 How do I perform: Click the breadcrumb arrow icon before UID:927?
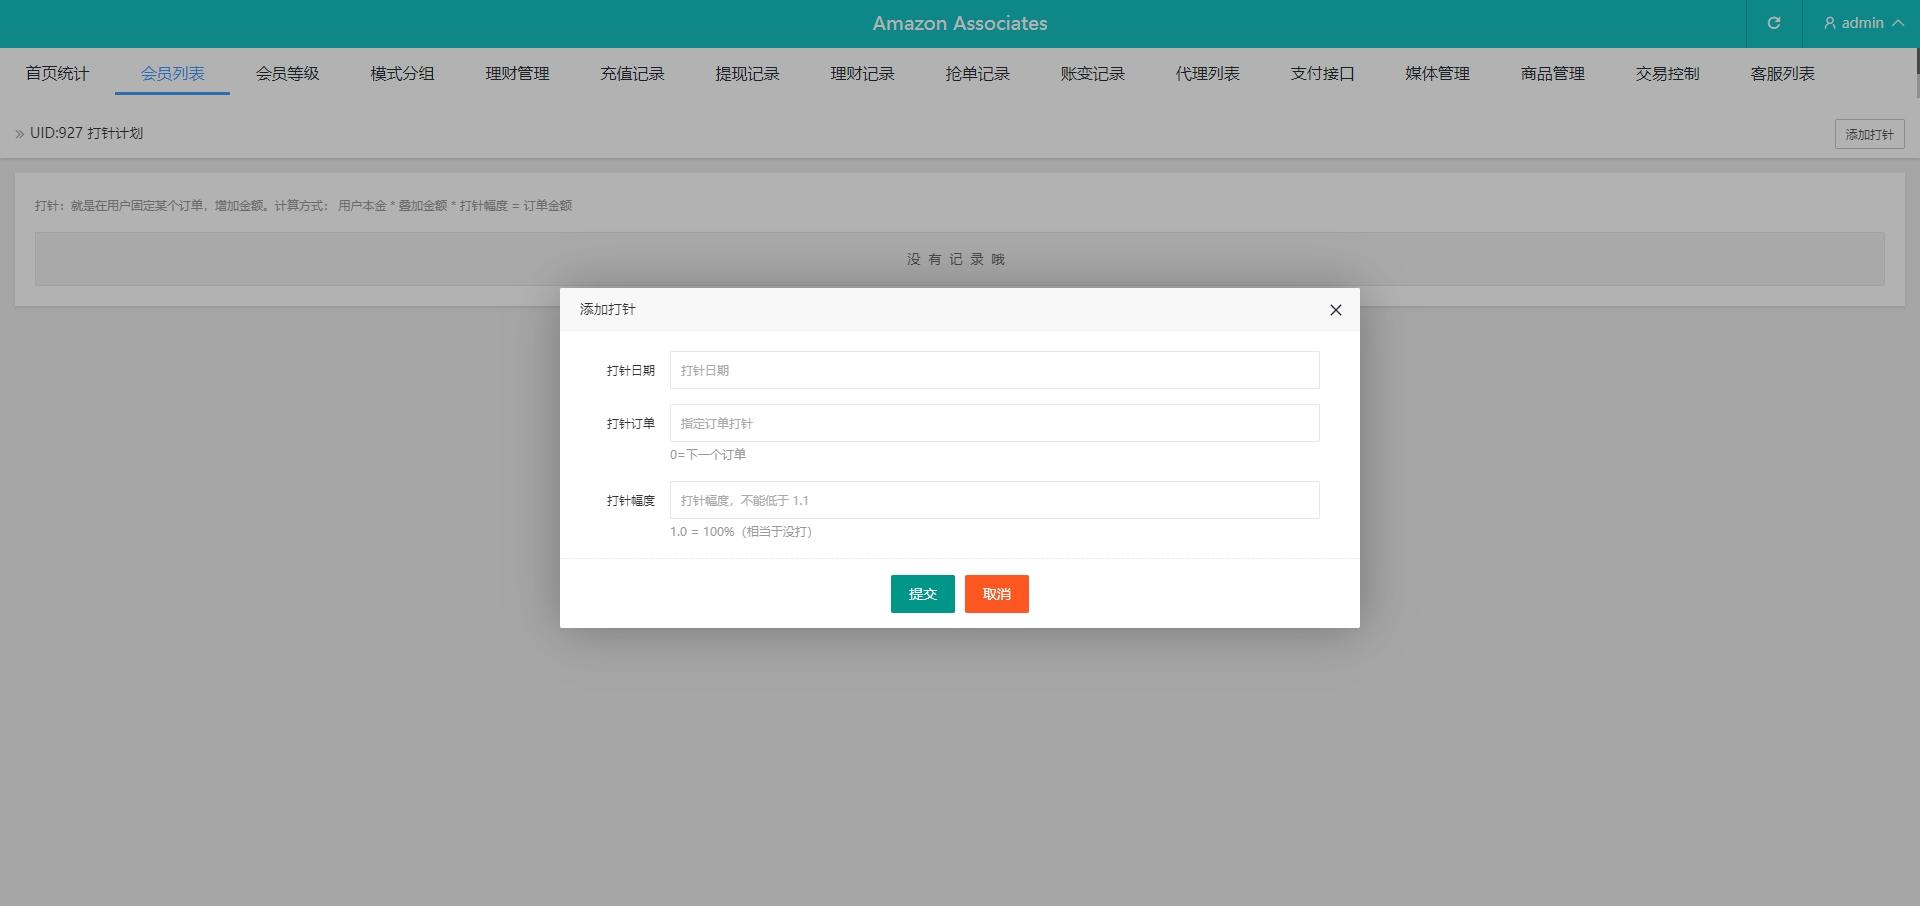click(19, 134)
